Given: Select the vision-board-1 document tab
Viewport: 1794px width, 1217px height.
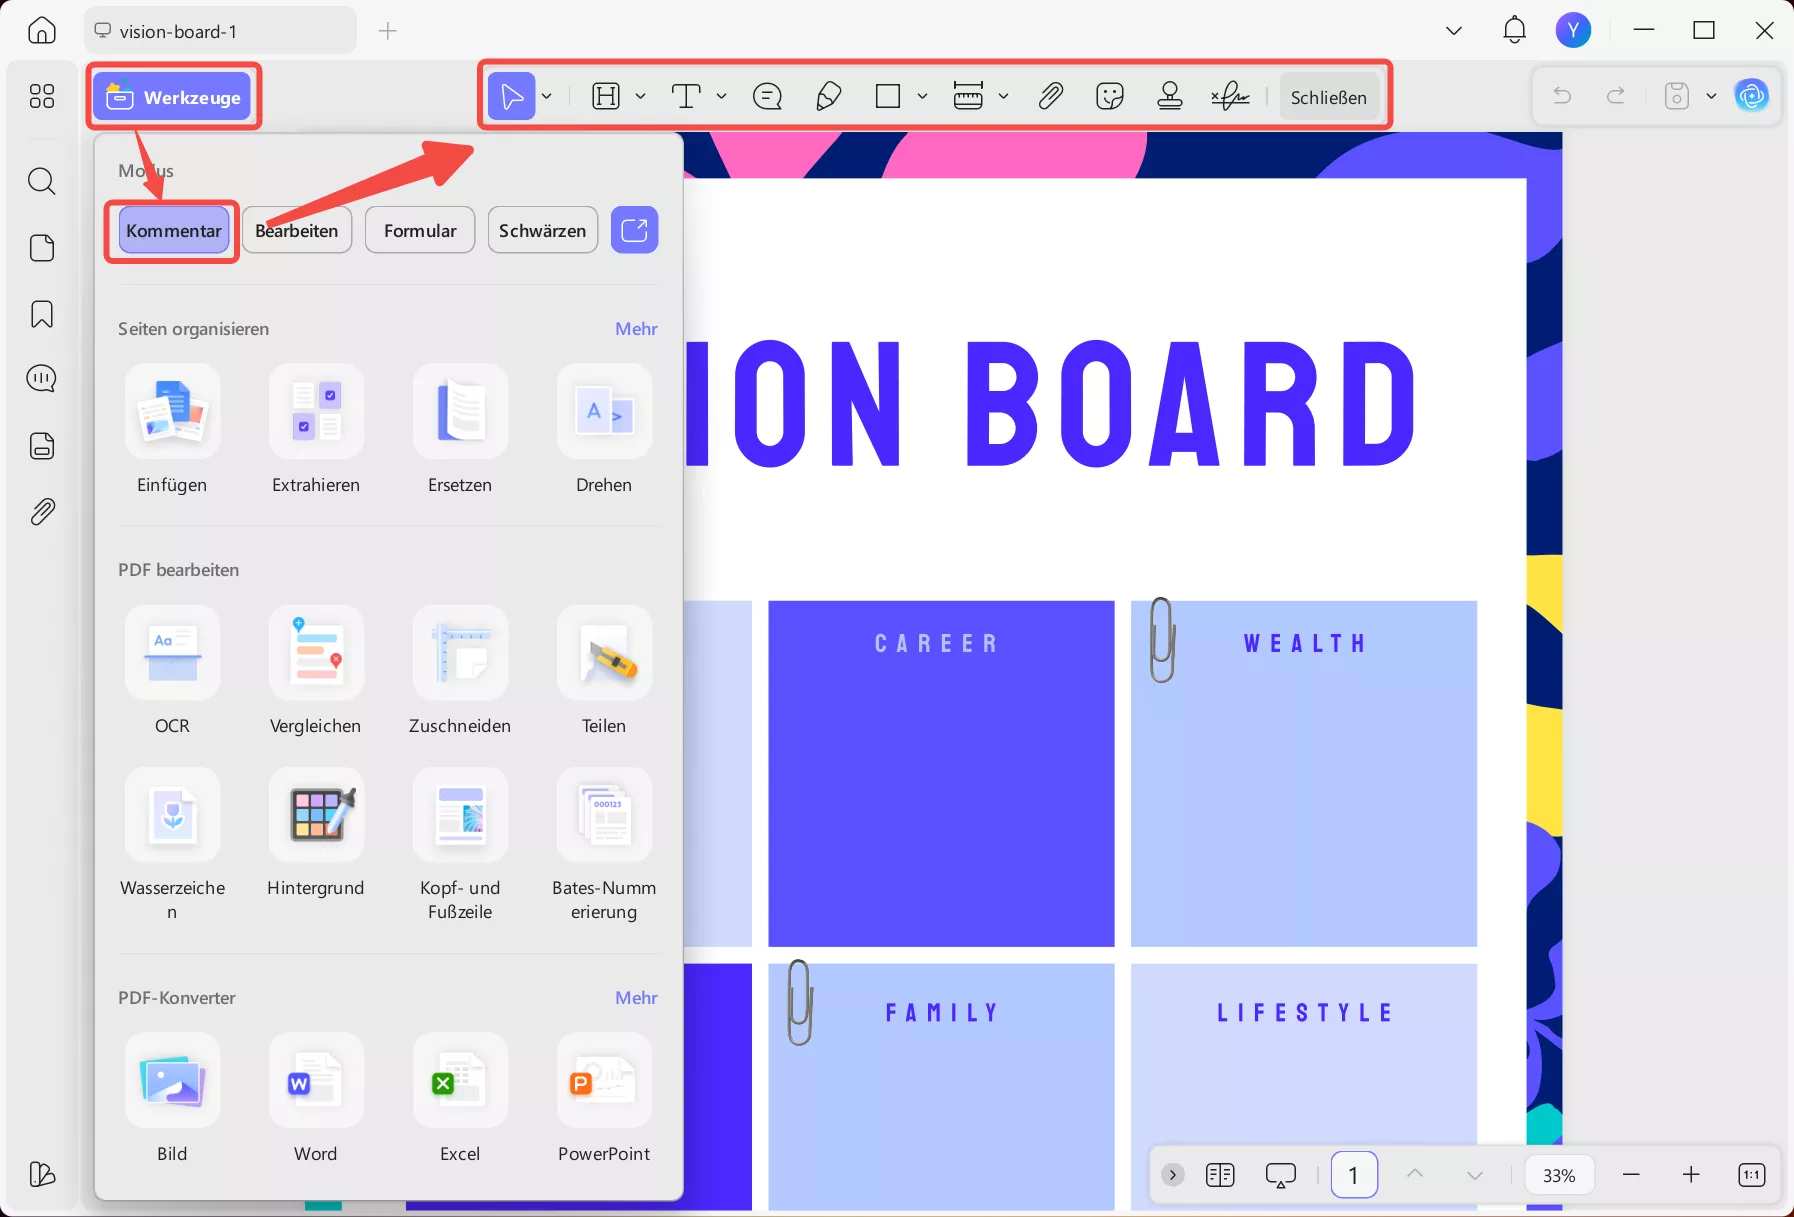Looking at the screenshot, I should point(180,30).
